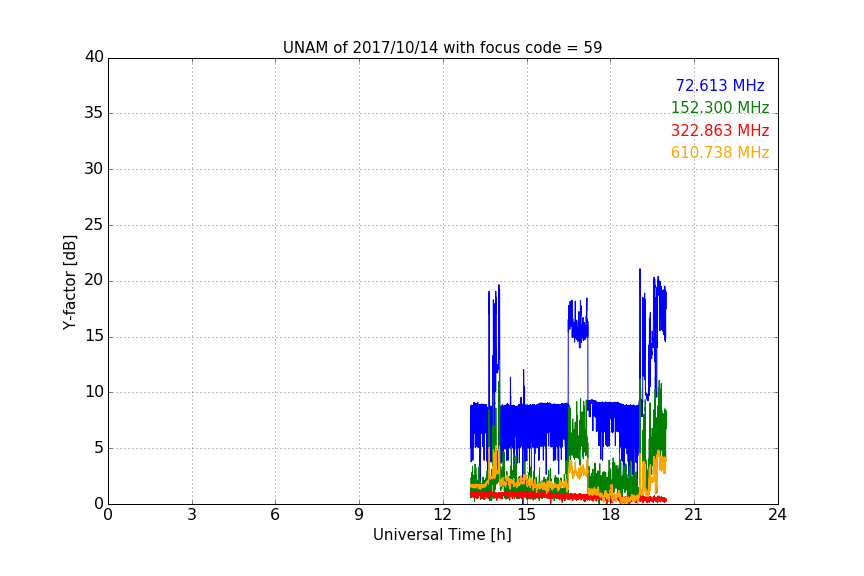Click the y-axis tick label '30'
Screen dimensions: 864x576
(94, 169)
